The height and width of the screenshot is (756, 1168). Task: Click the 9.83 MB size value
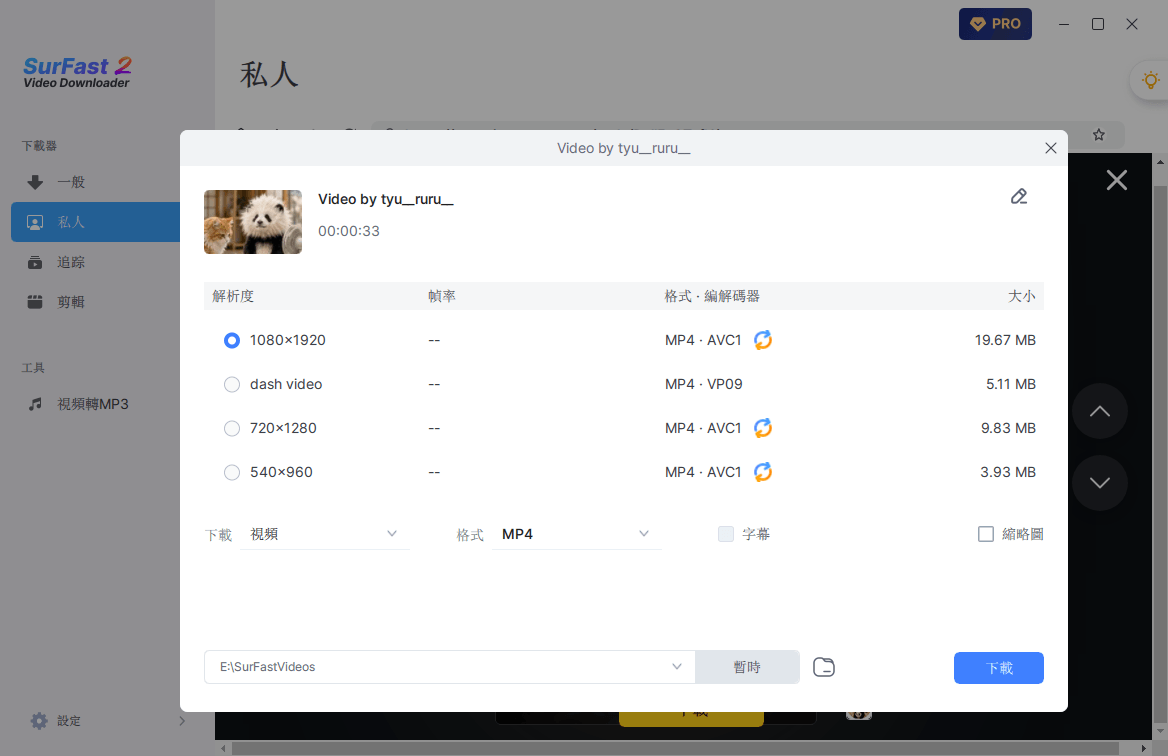[1008, 428]
